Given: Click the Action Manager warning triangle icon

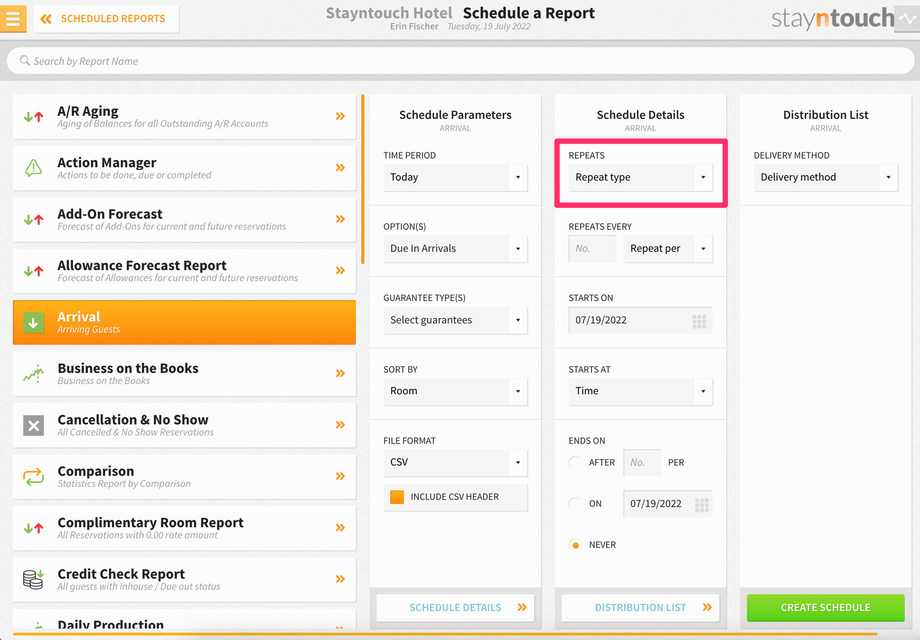Looking at the screenshot, I should (33, 168).
